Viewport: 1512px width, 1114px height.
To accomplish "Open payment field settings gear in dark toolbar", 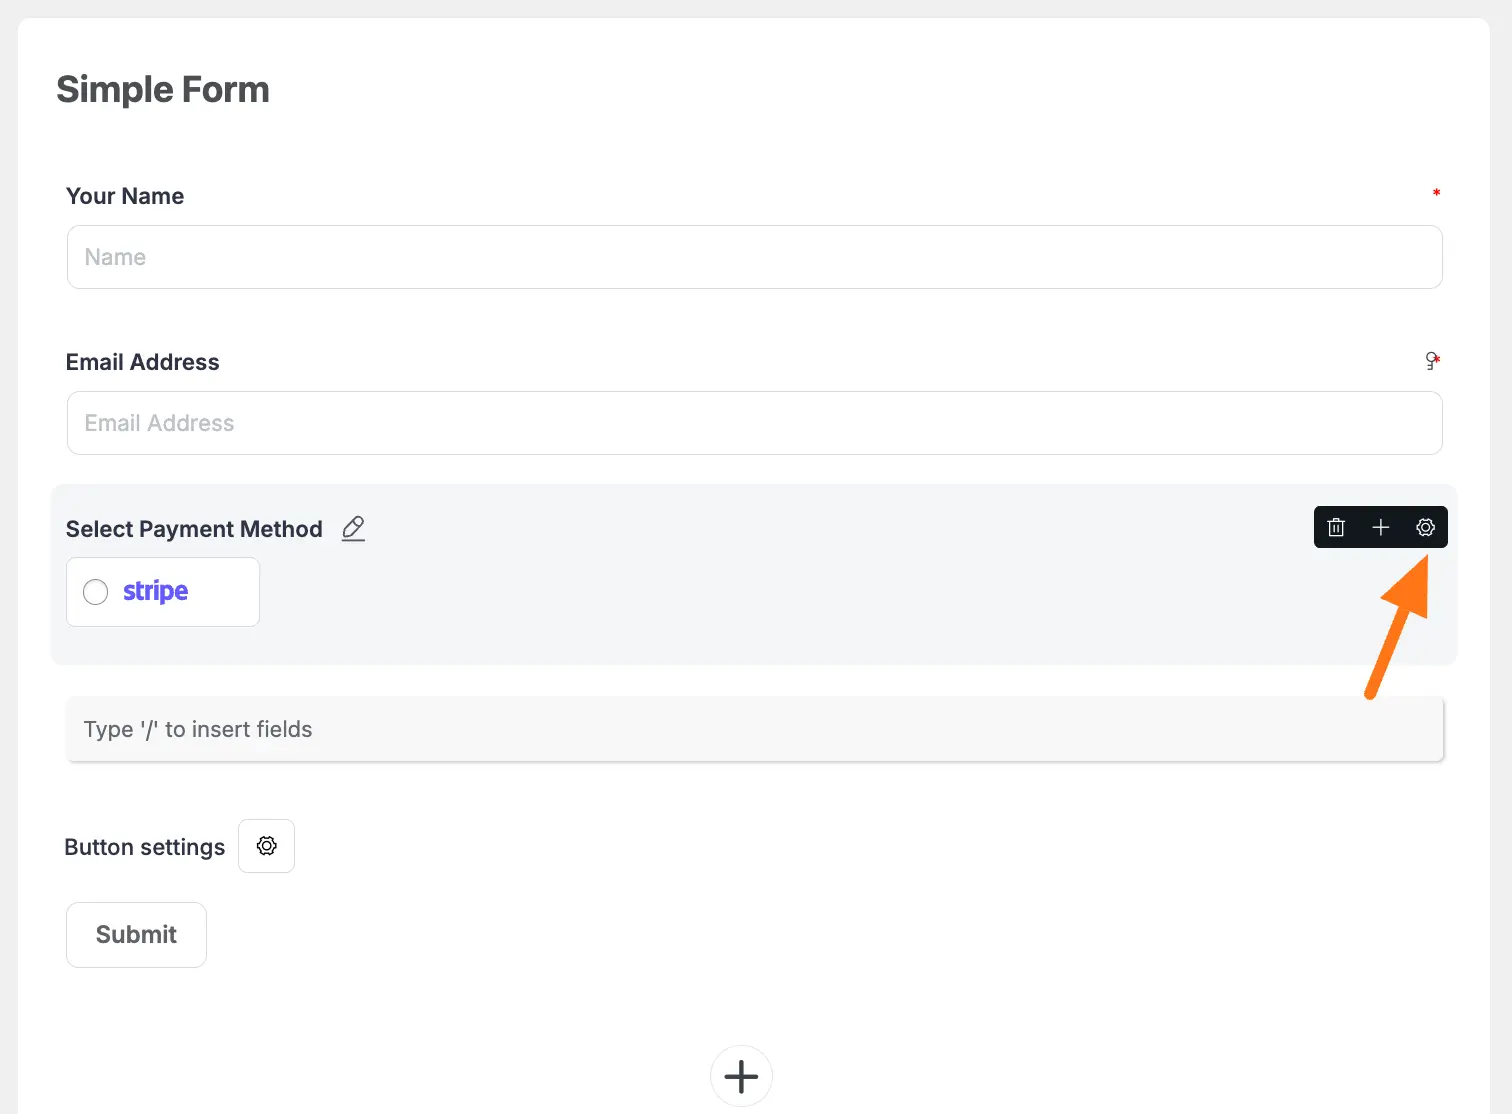I will click(1425, 528).
